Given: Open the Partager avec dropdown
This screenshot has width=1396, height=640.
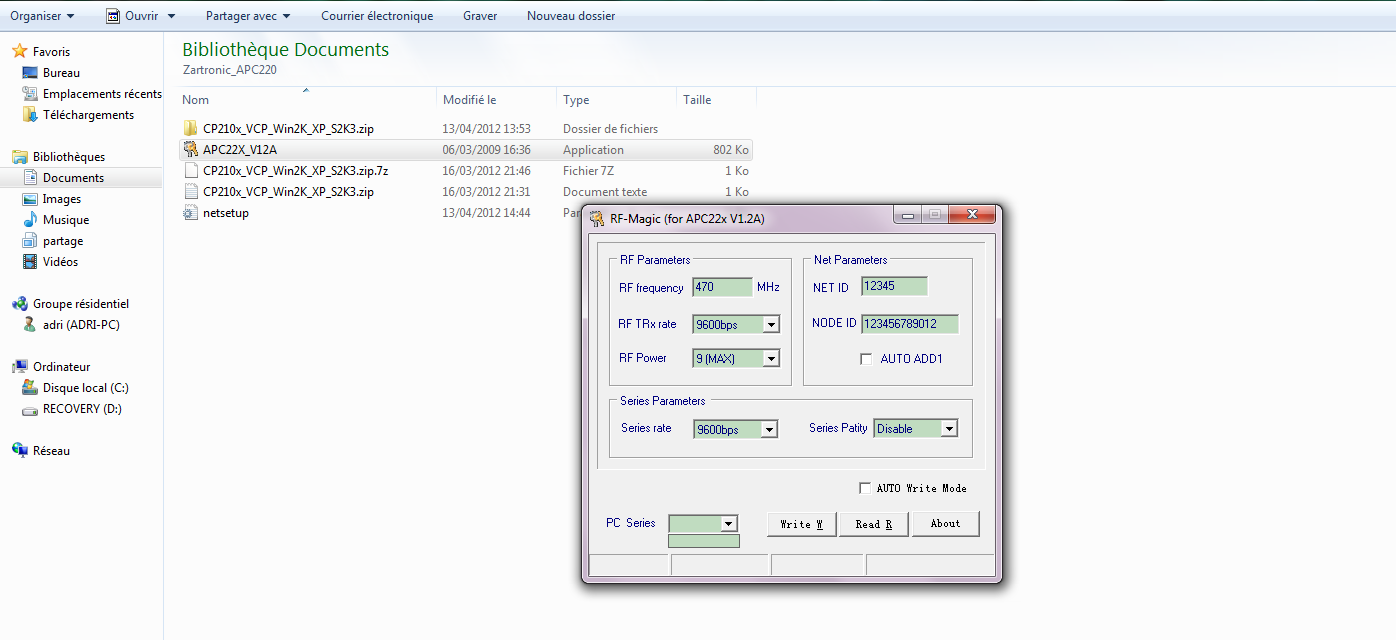Looking at the screenshot, I should pyautogui.click(x=248, y=16).
